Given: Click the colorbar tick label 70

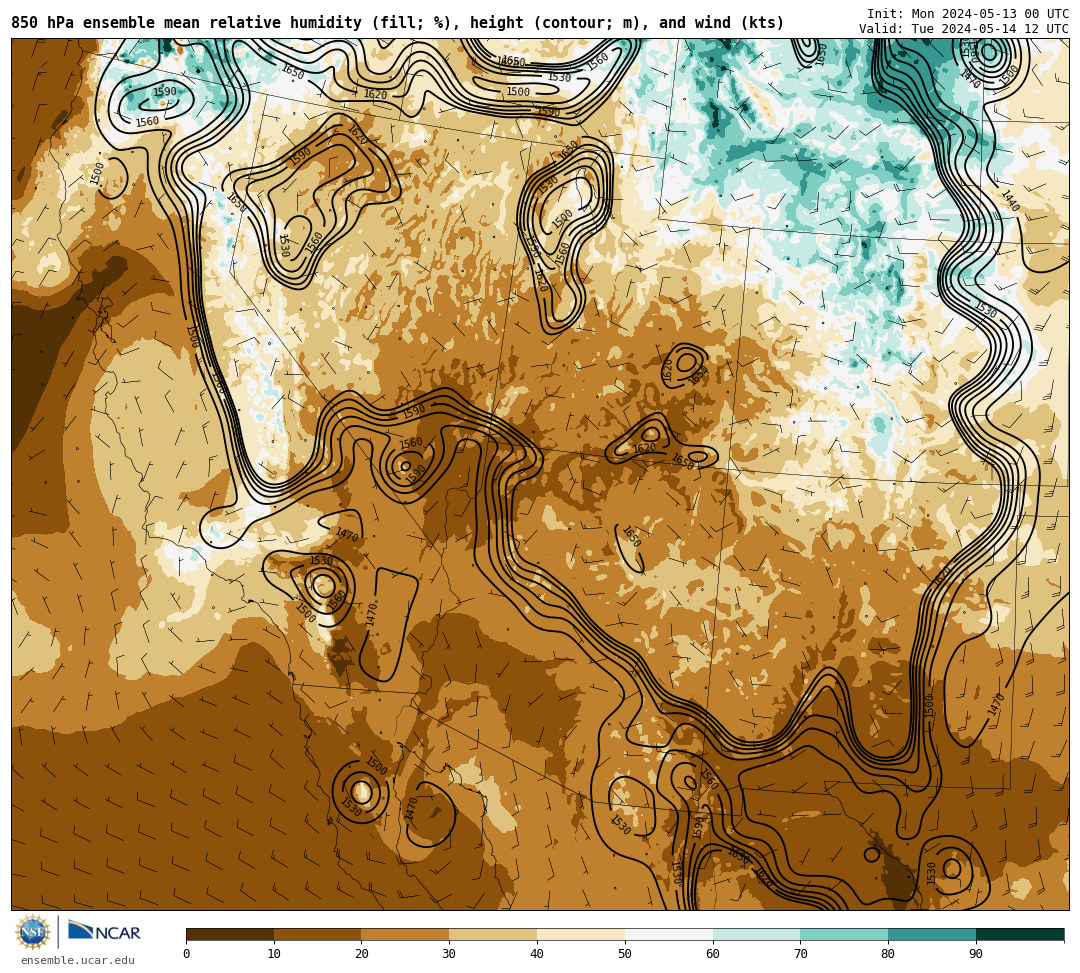Looking at the screenshot, I should (x=800, y=954).
